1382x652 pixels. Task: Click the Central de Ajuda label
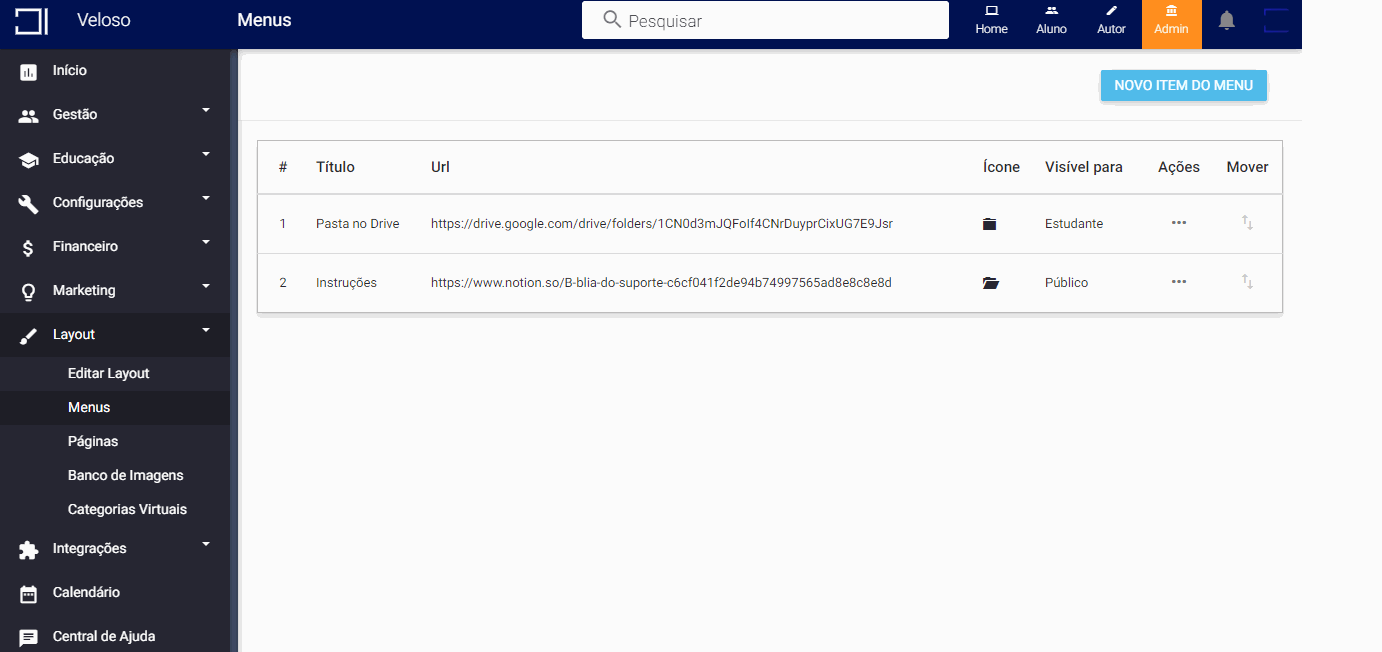coord(104,636)
